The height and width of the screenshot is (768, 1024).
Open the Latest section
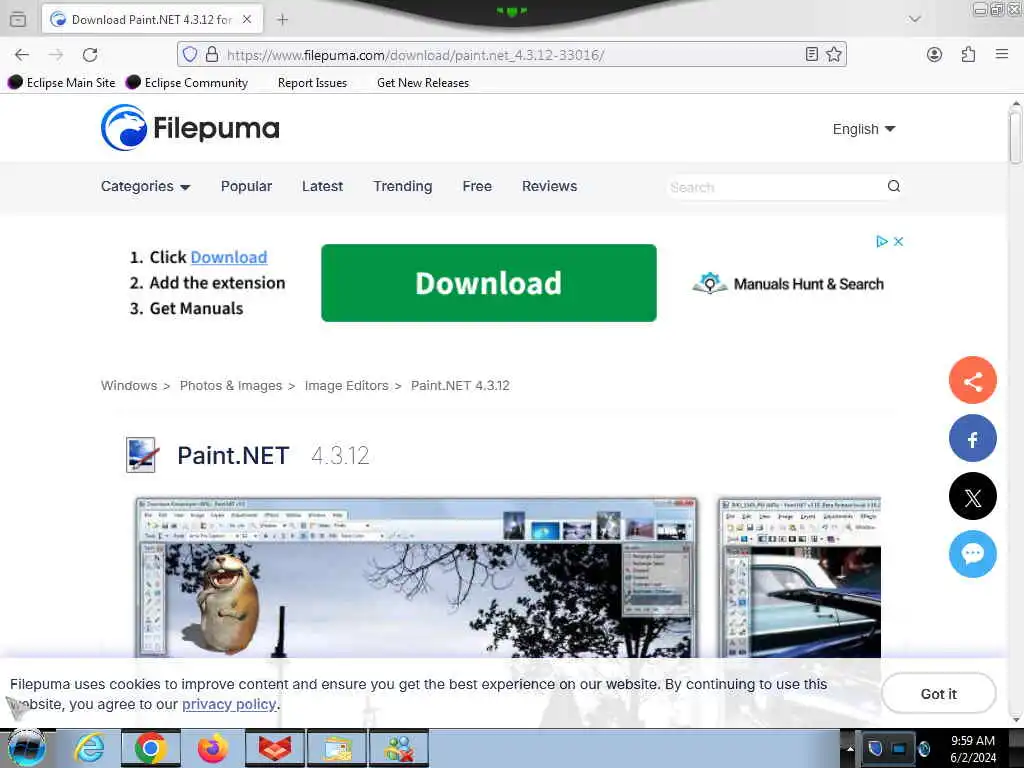click(x=323, y=186)
